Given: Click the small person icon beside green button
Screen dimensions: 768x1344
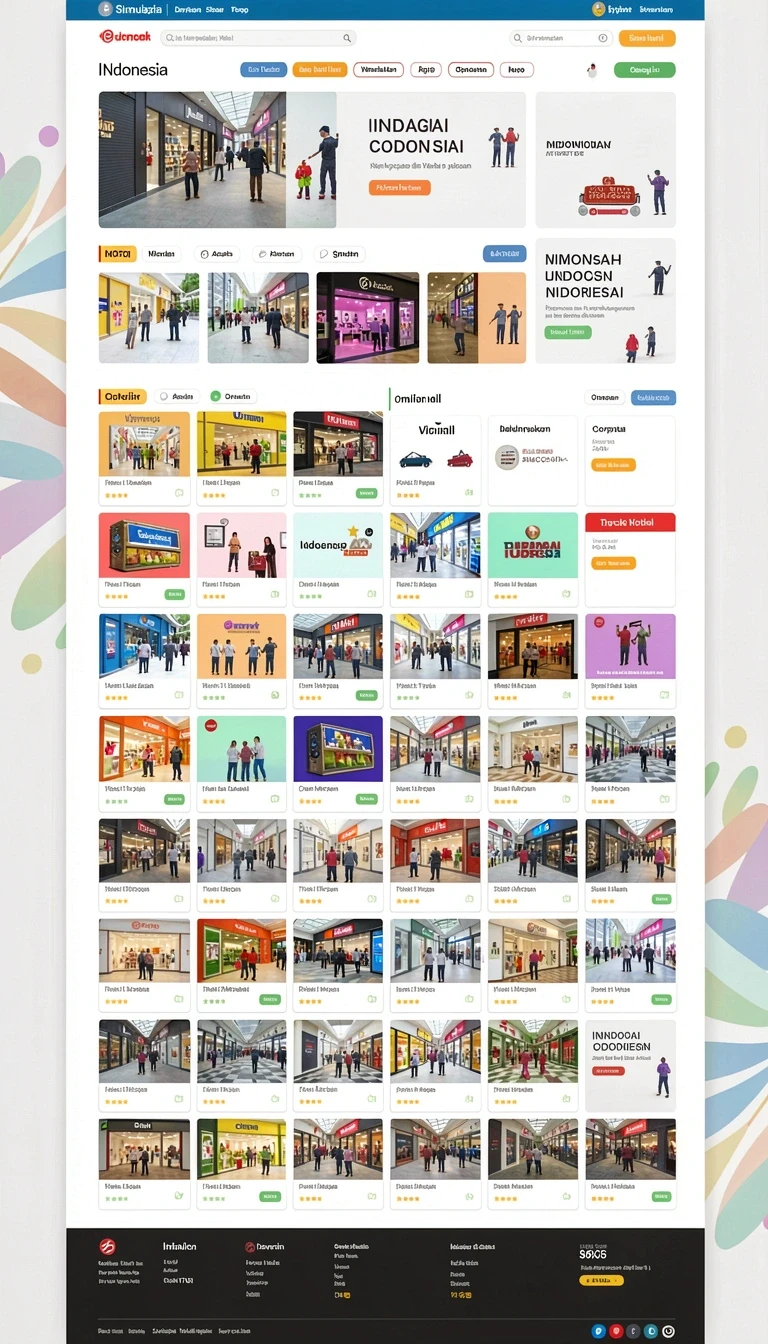Looking at the screenshot, I should (591, 70).
